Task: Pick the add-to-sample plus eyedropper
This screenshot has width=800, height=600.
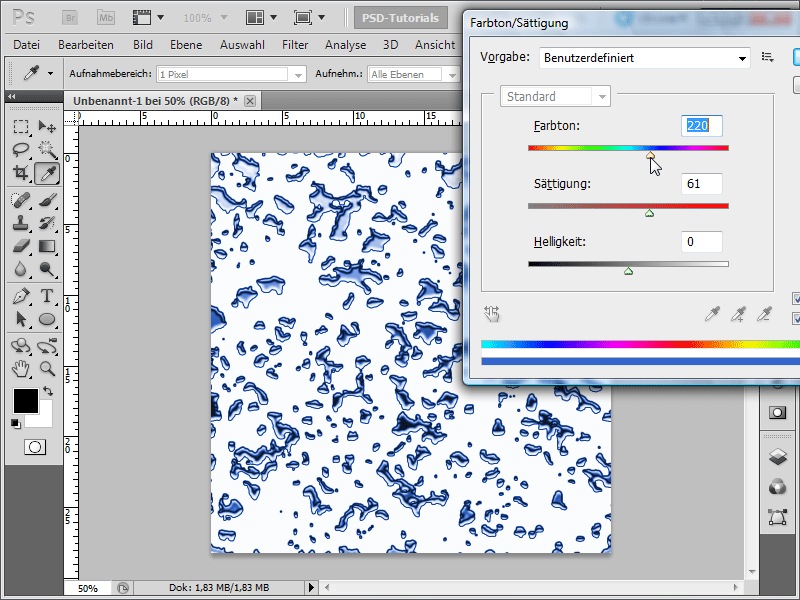Action: click(738, 314)
